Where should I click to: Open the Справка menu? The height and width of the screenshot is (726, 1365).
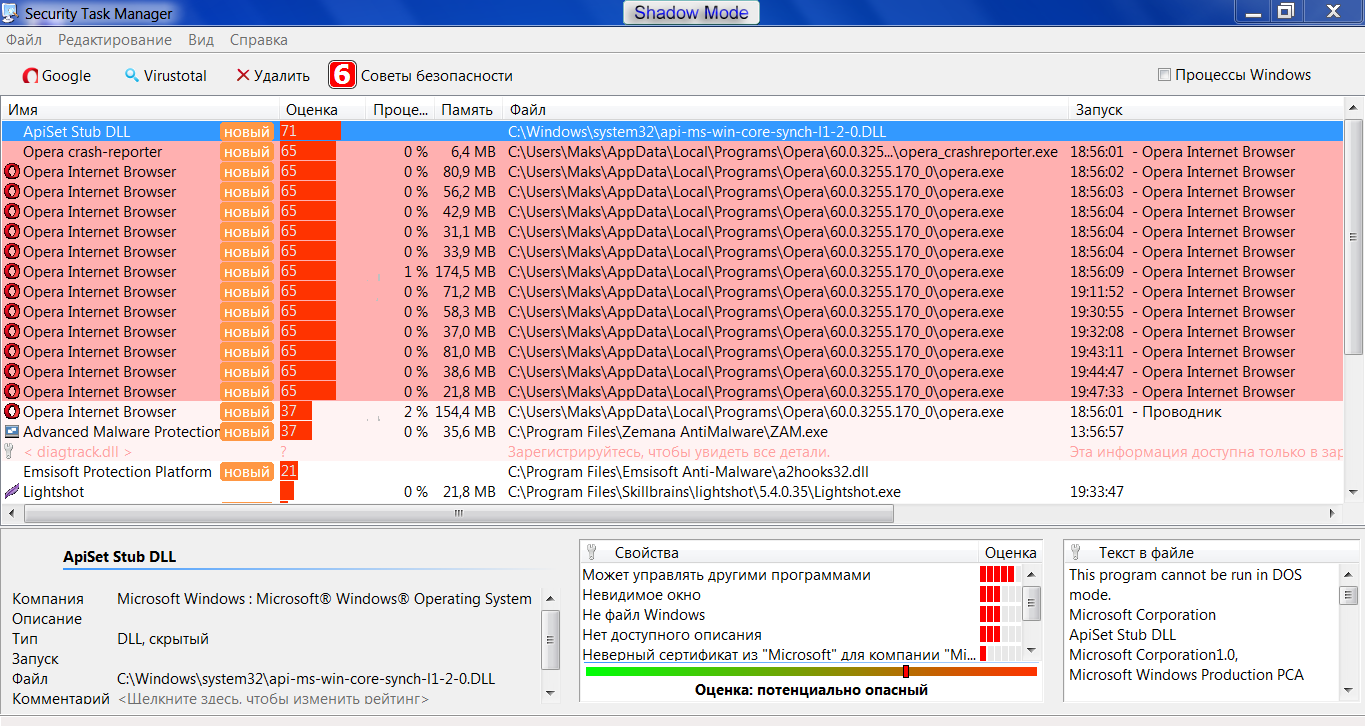click(x=259, y=40)
